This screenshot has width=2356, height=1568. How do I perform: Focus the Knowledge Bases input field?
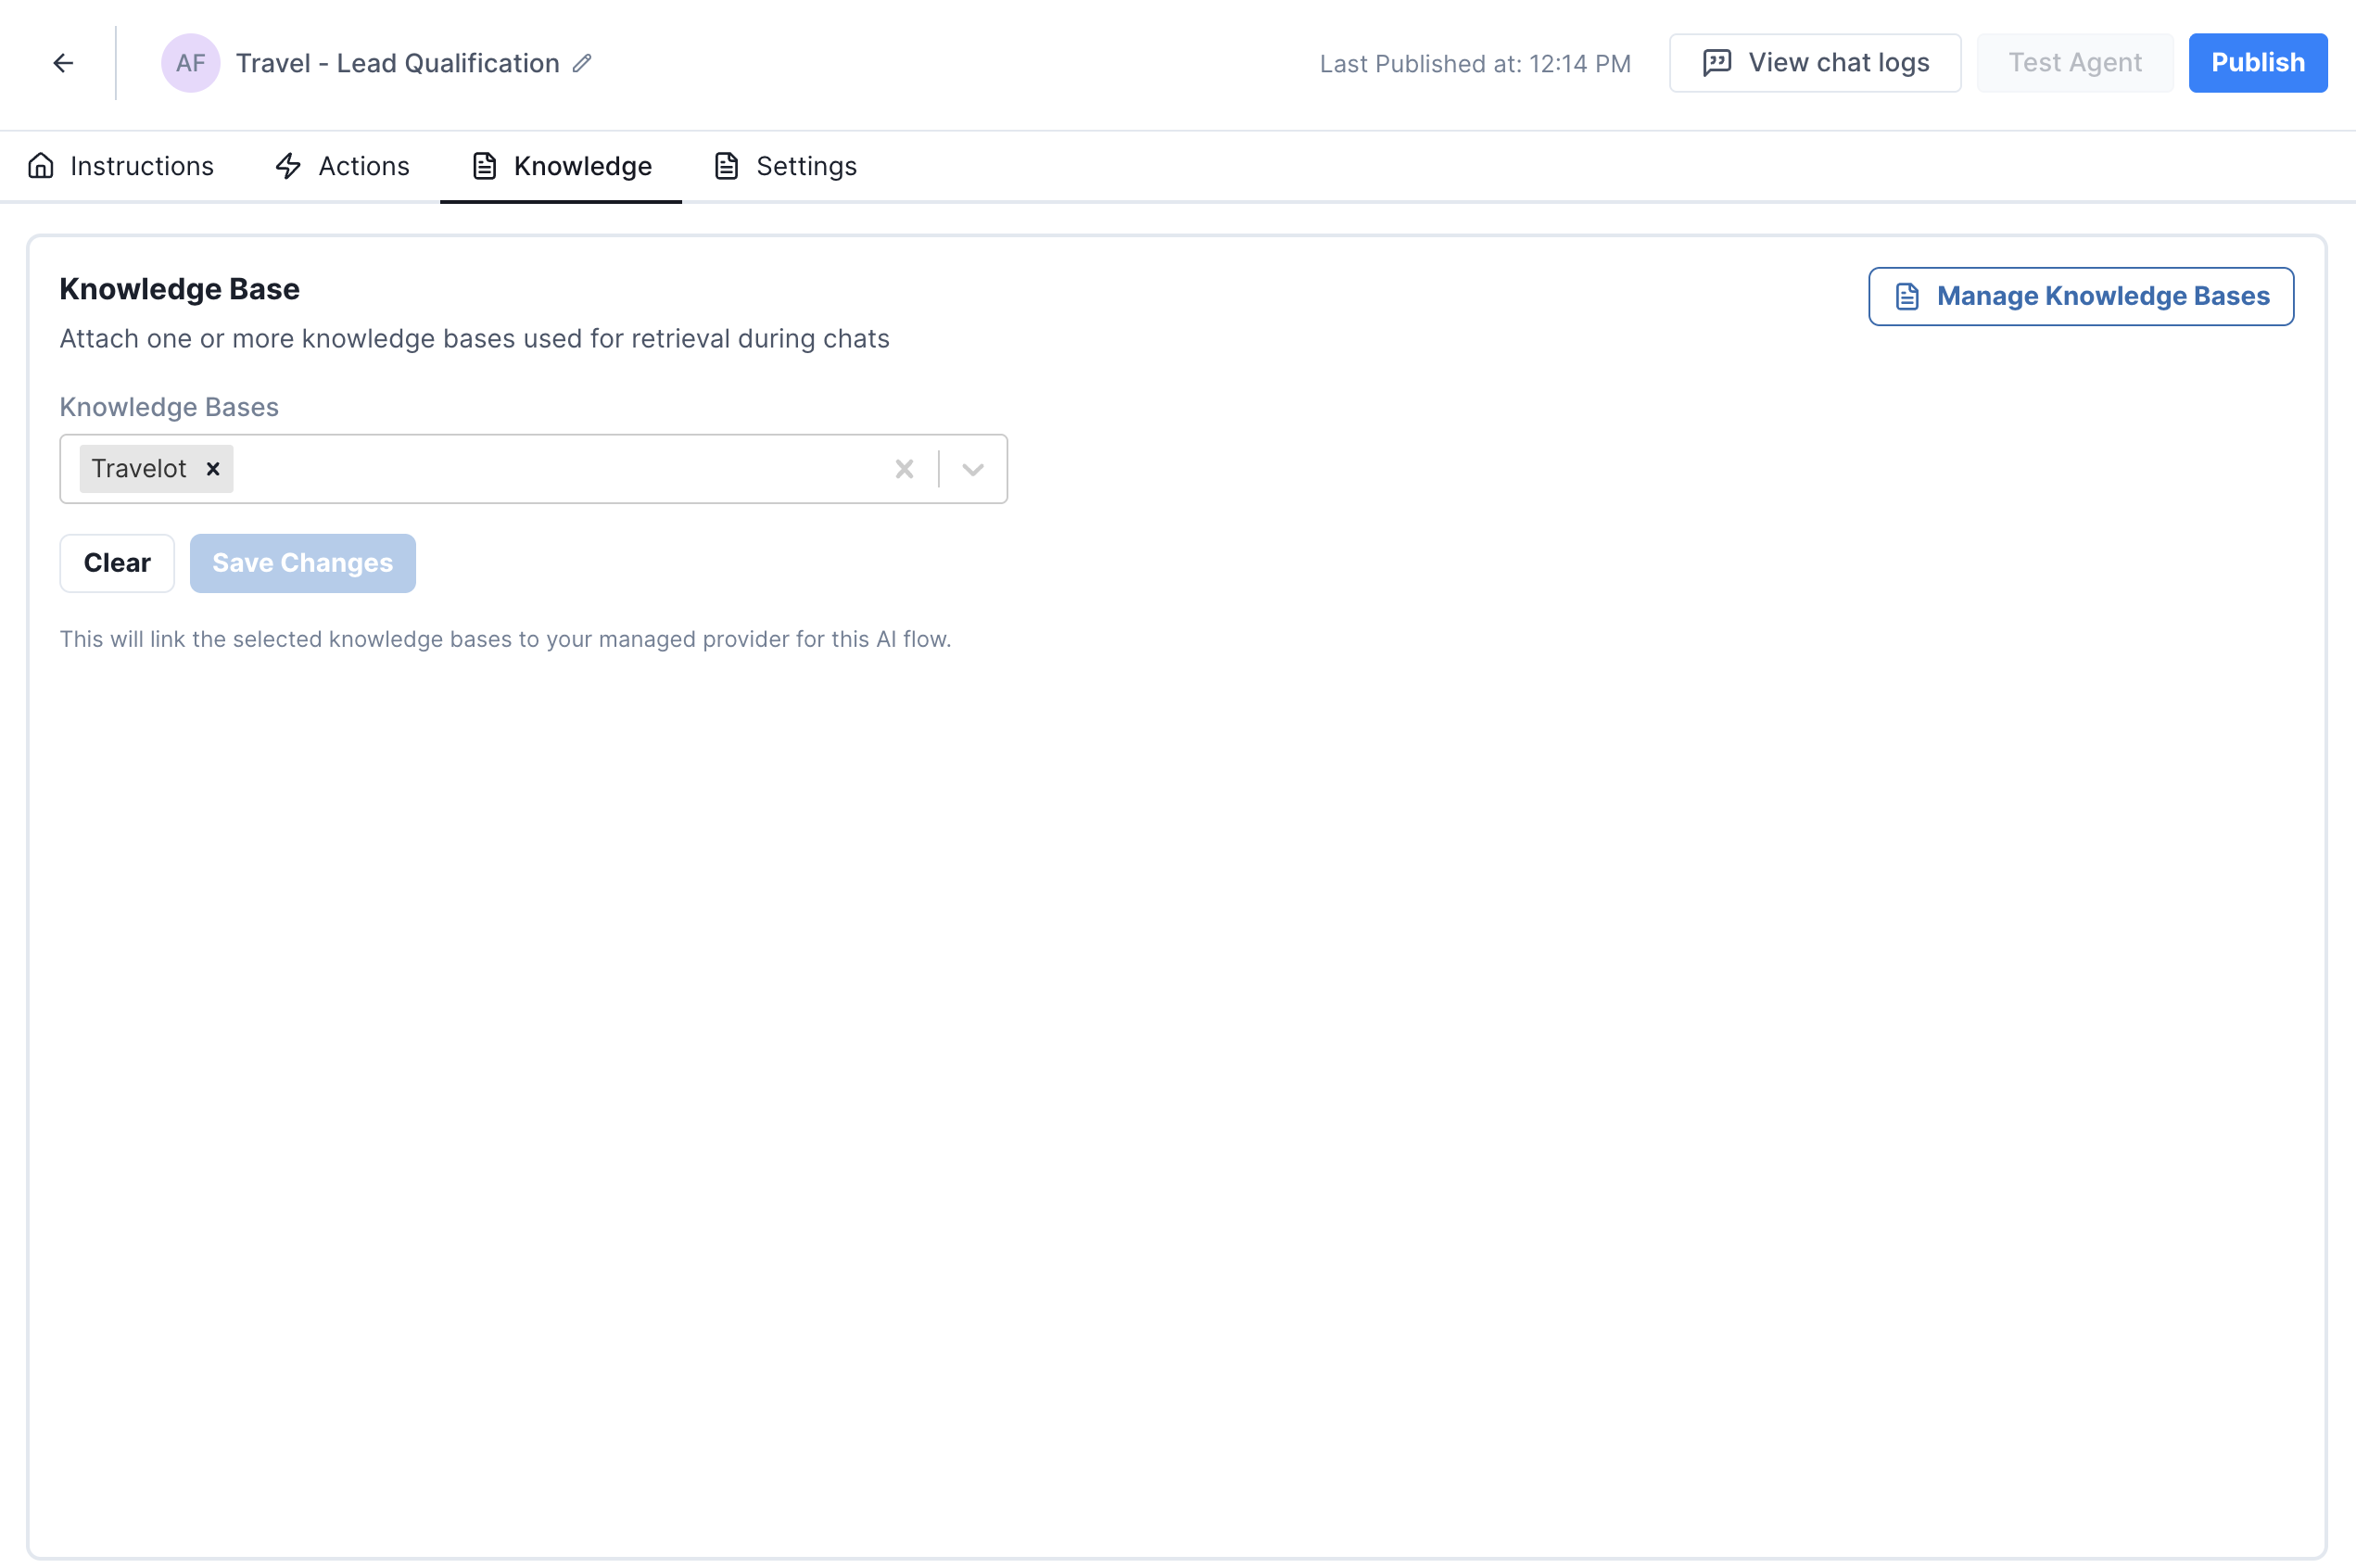(560, 469)
